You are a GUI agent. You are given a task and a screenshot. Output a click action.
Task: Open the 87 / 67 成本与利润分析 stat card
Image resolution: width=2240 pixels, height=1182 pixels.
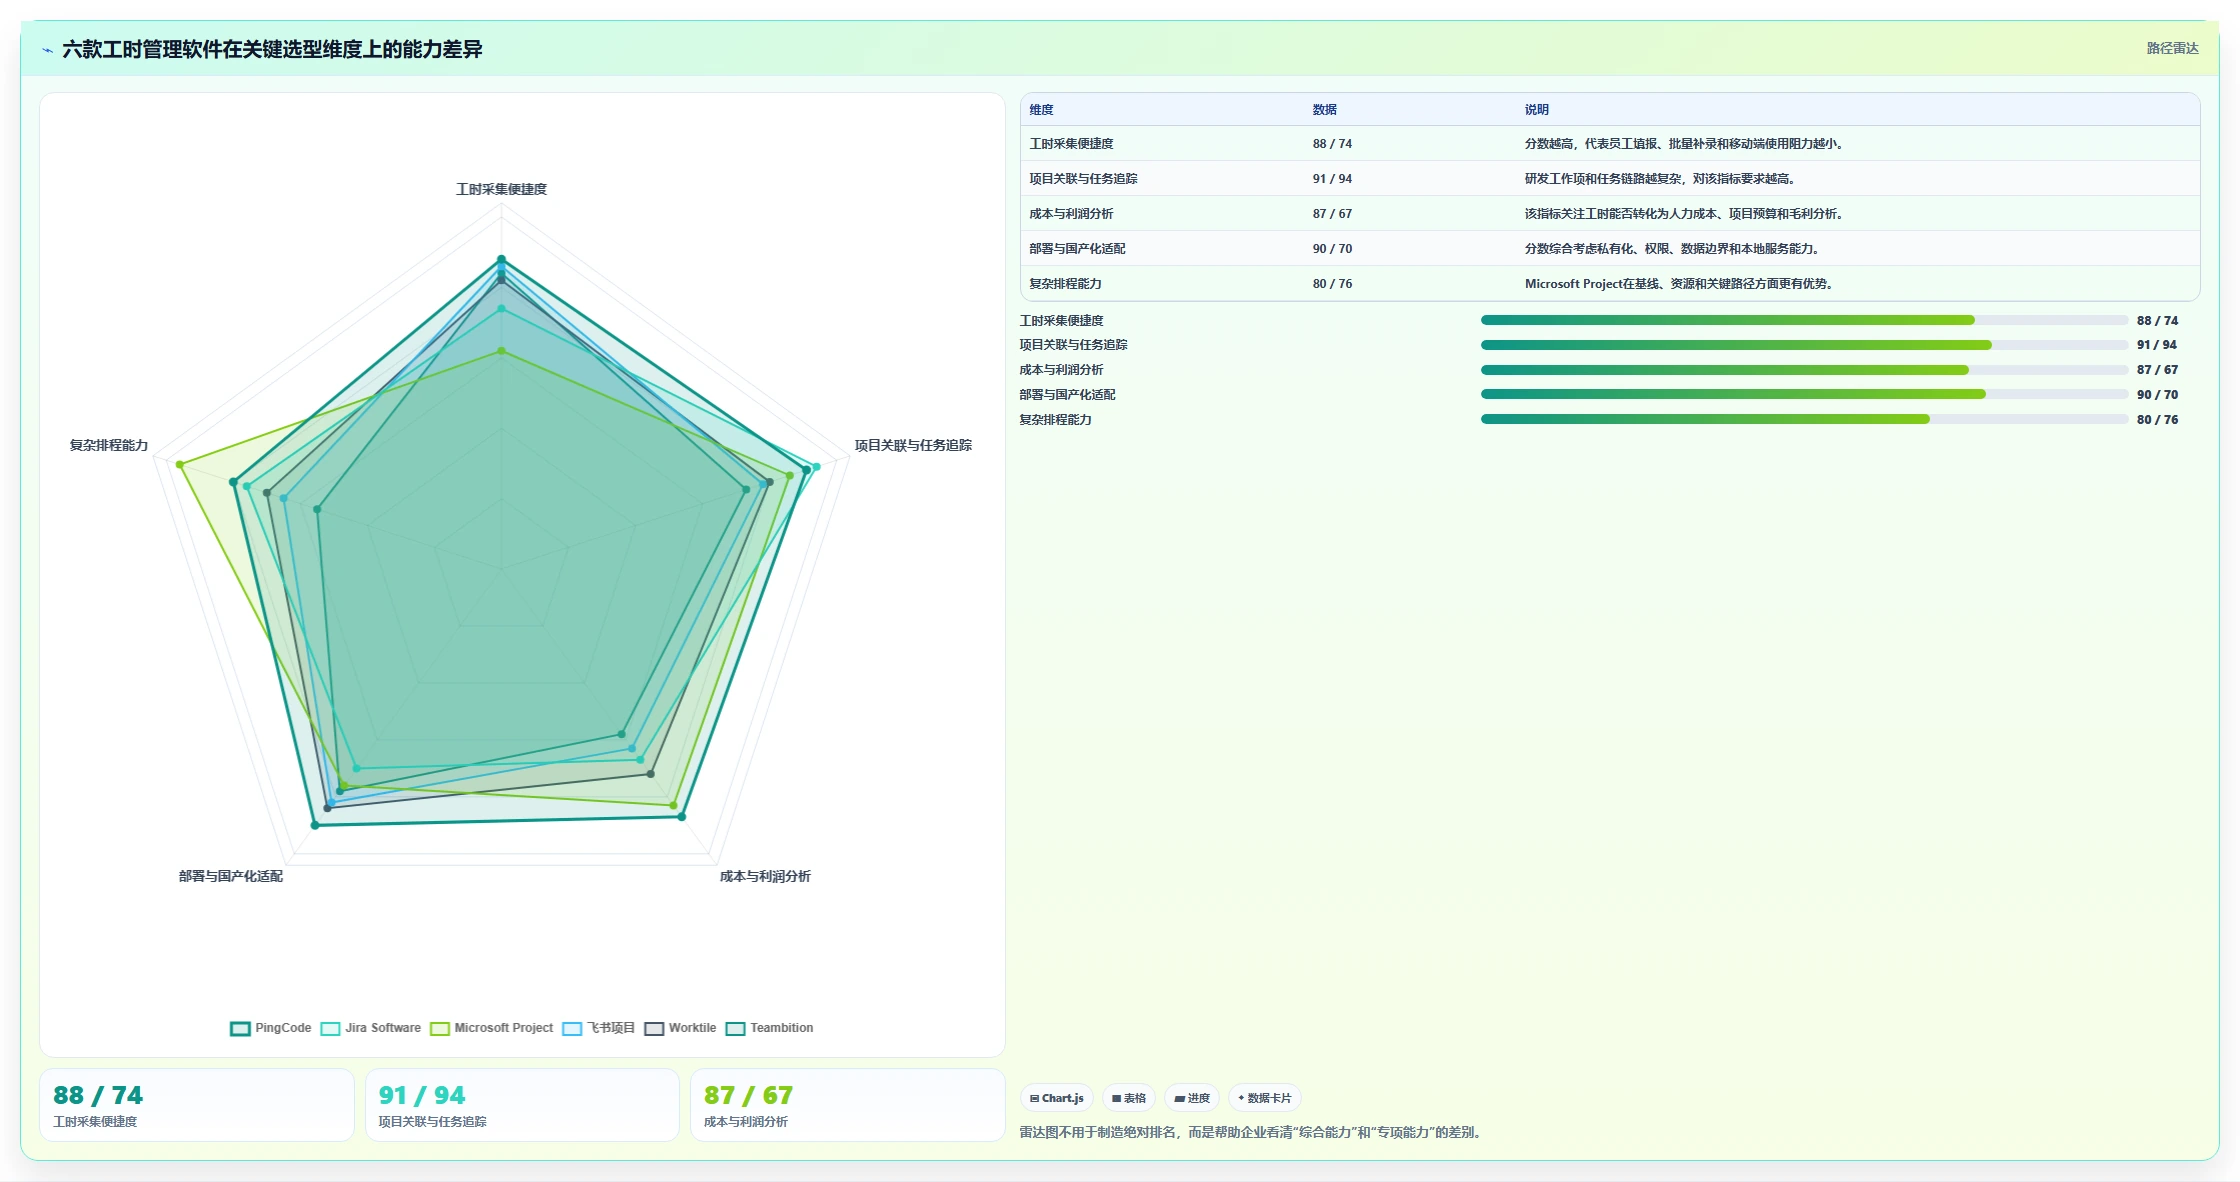[847, 1105]
